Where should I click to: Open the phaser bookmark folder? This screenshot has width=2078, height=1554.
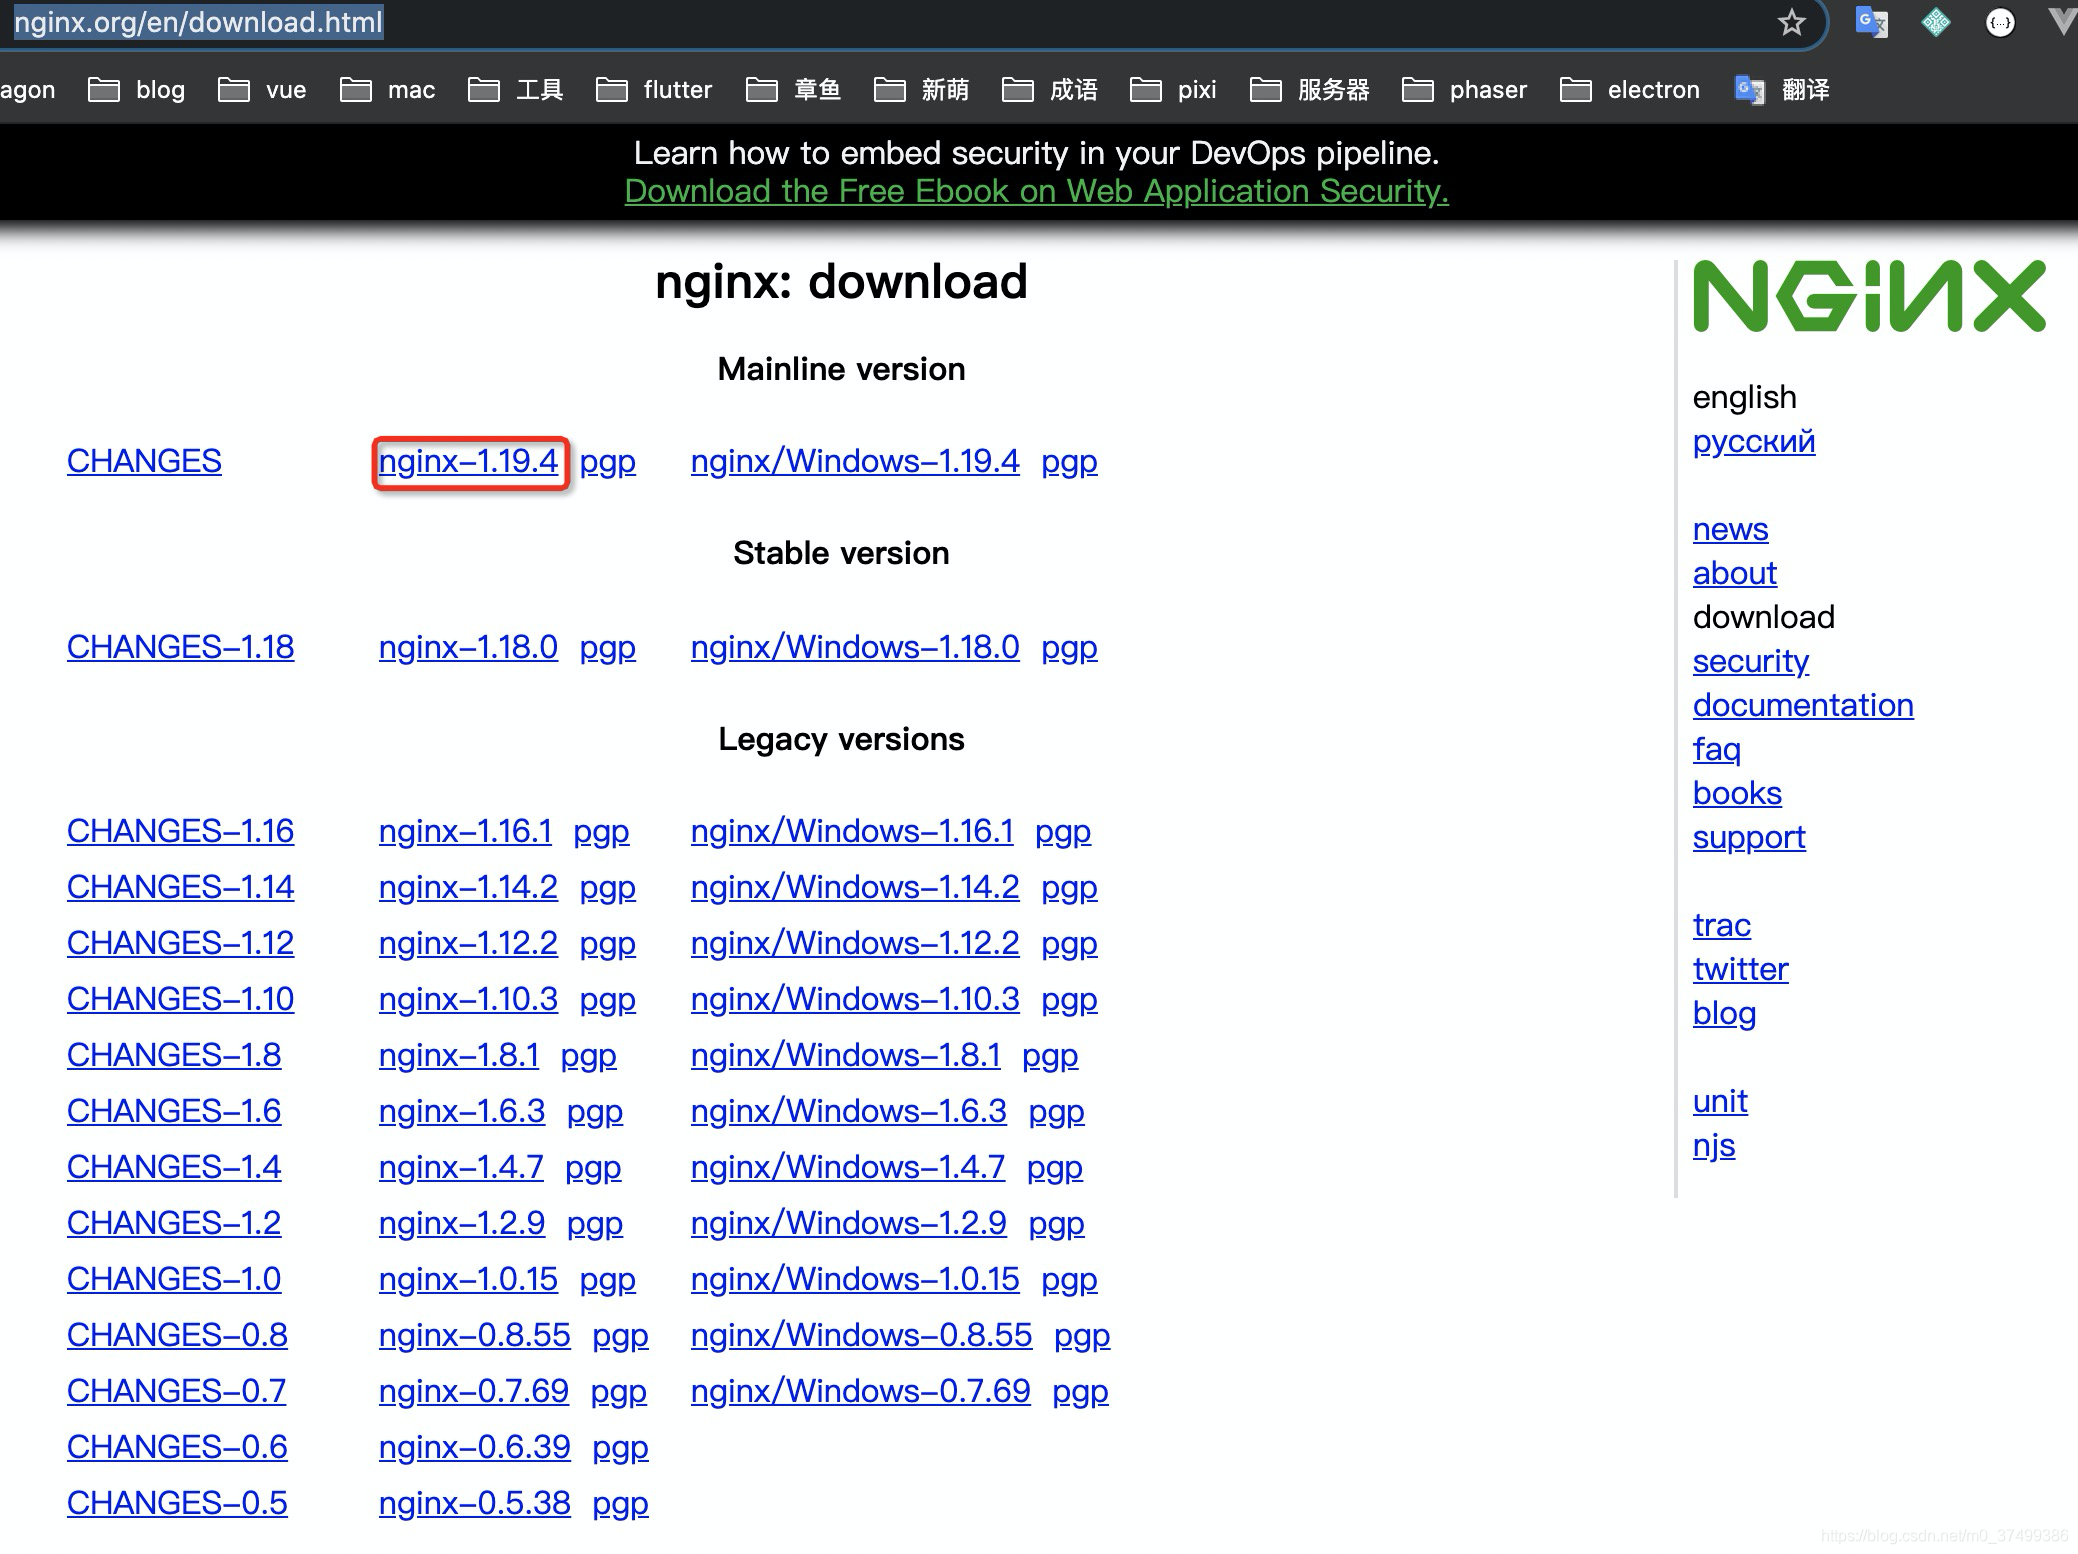point(1465,90)
